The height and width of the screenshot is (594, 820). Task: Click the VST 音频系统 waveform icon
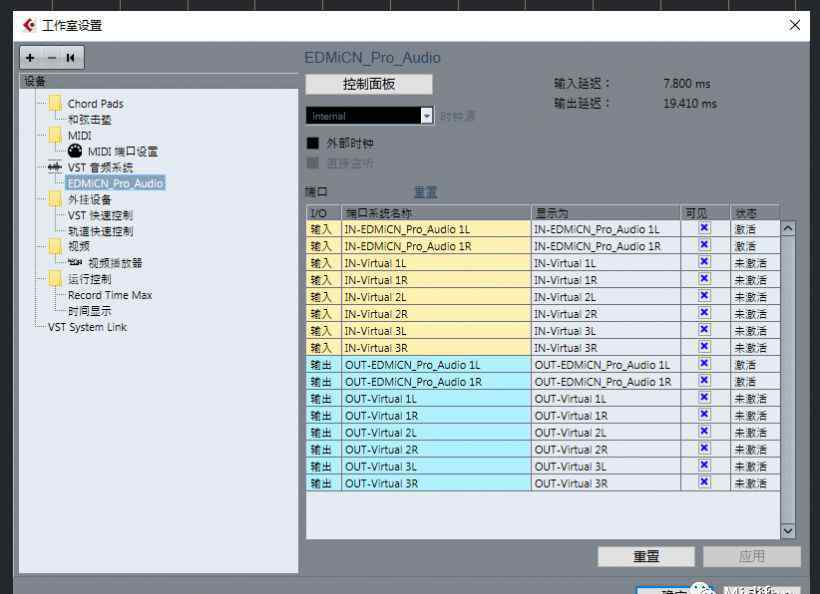(x=54, y=167)
